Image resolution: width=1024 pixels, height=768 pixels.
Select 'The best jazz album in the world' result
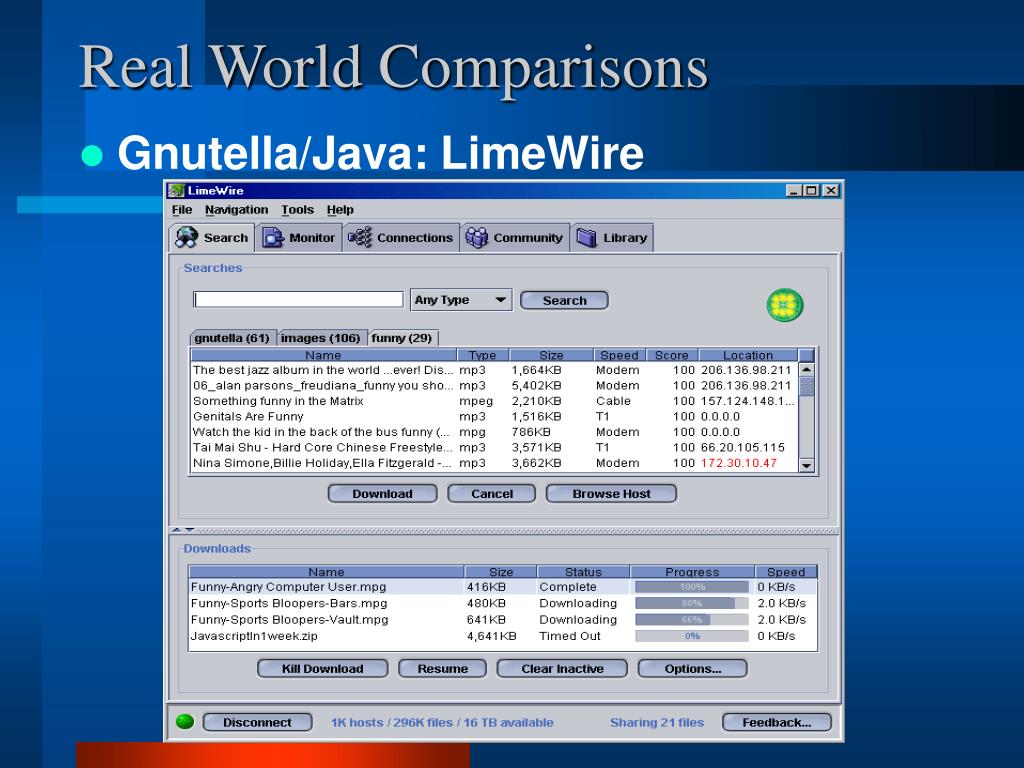click(x=494, y=370)
